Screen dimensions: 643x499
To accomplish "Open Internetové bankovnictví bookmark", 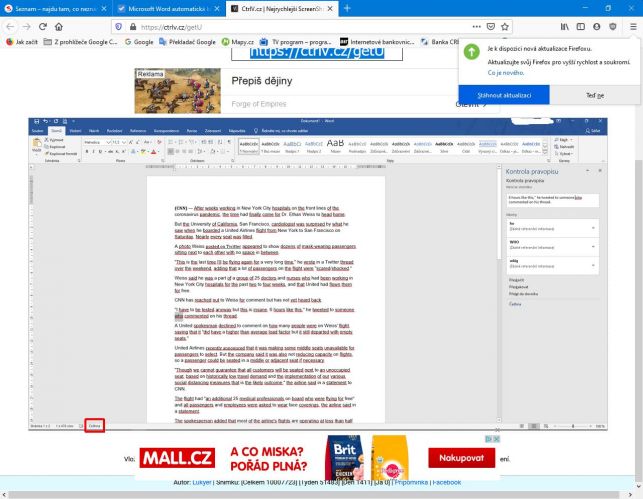I will pos(378,42).
